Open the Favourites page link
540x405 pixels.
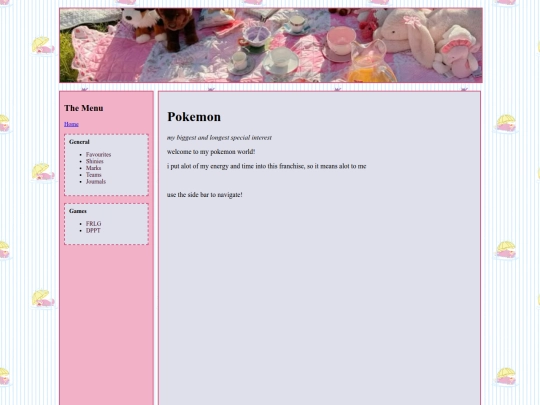click(98, 155)
